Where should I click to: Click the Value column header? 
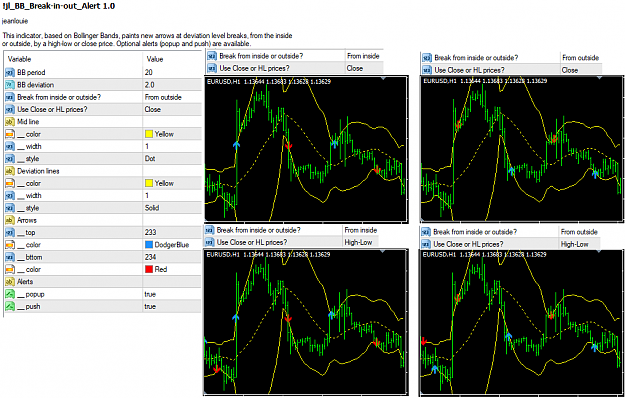155,59
